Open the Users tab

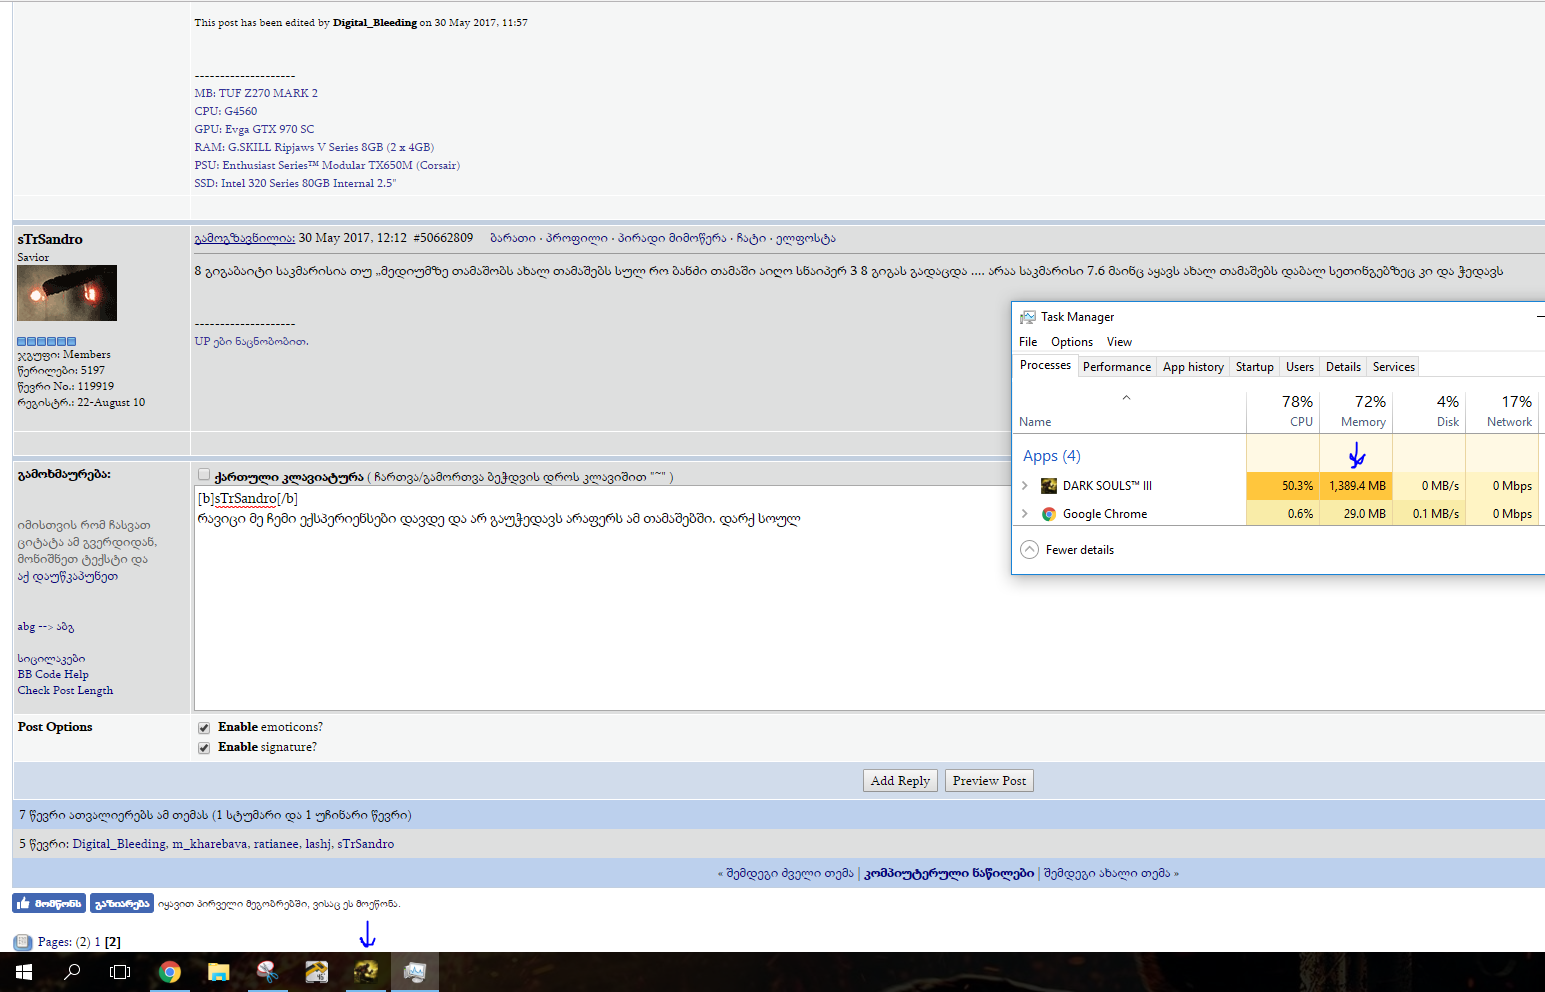pyautogui.click(x=1300, y=367)
